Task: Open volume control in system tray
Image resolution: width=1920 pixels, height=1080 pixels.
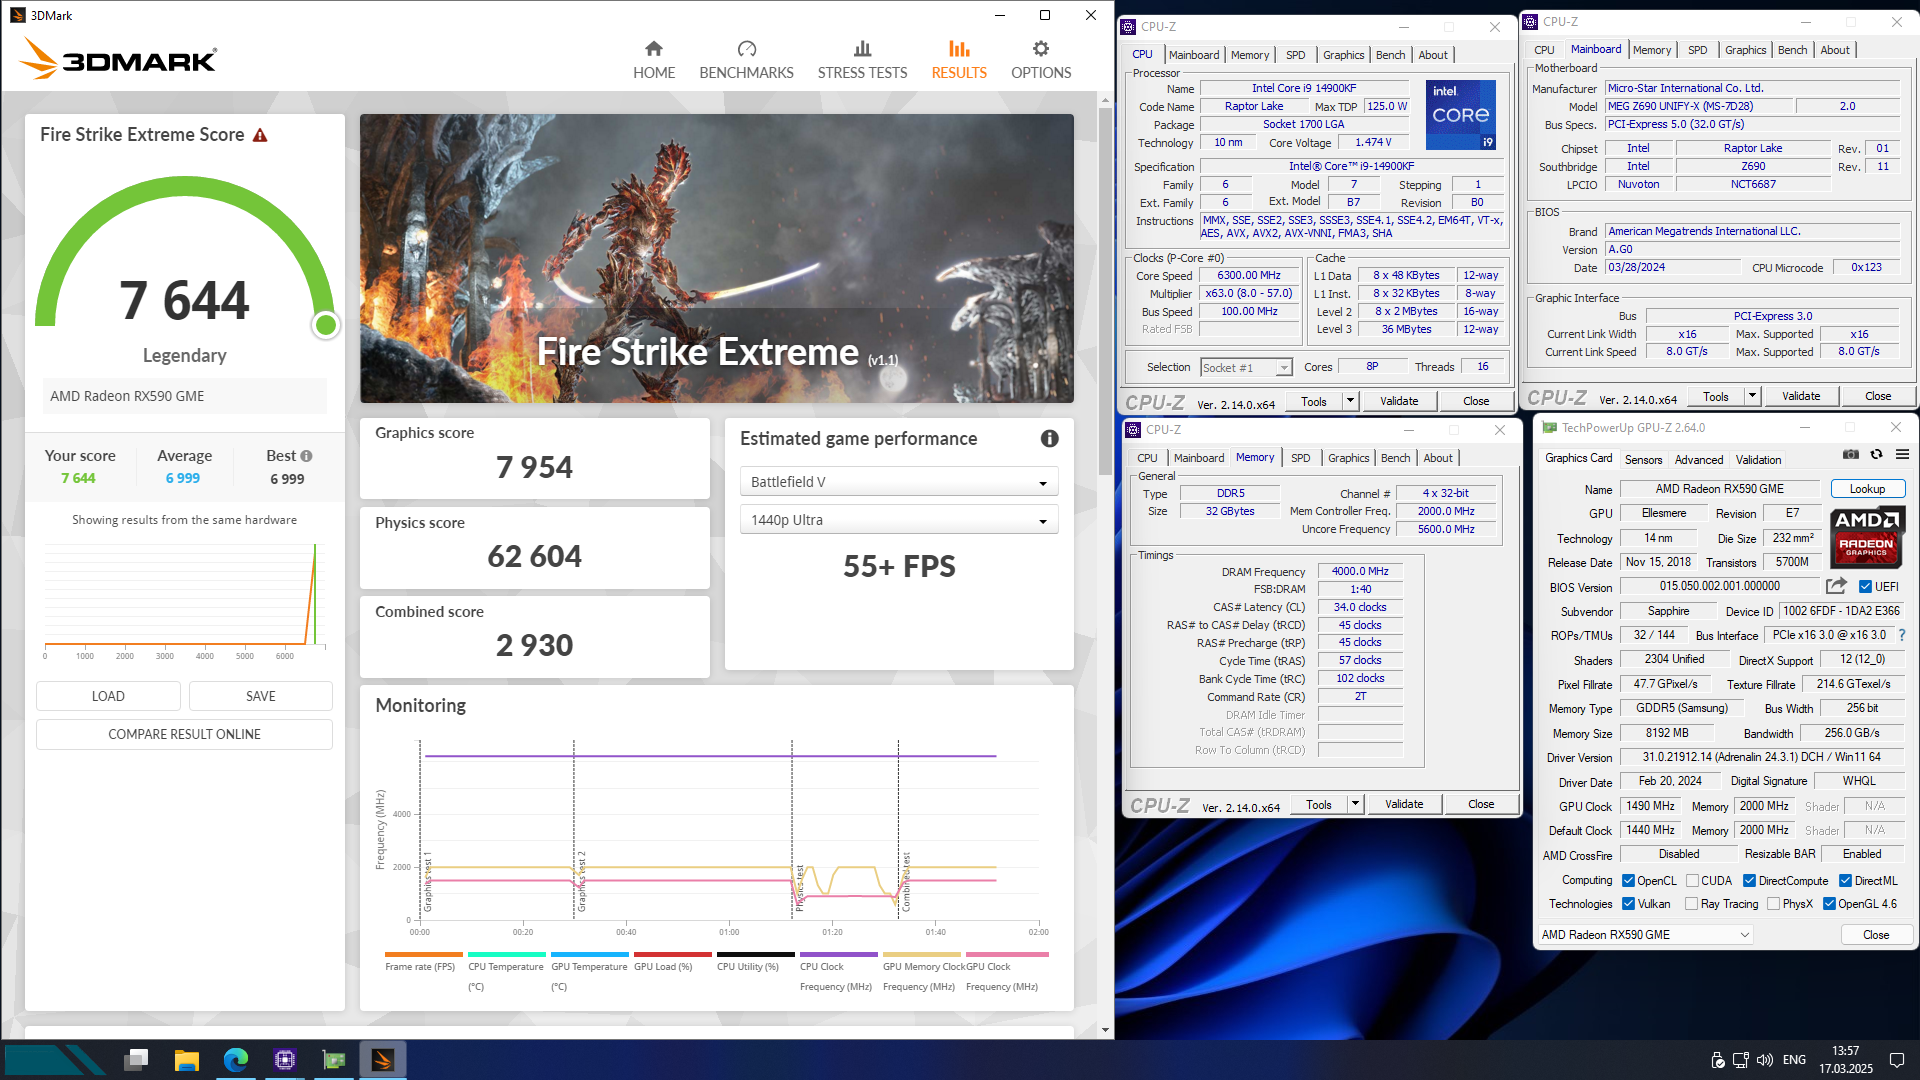Action: coord(1765,1060)
